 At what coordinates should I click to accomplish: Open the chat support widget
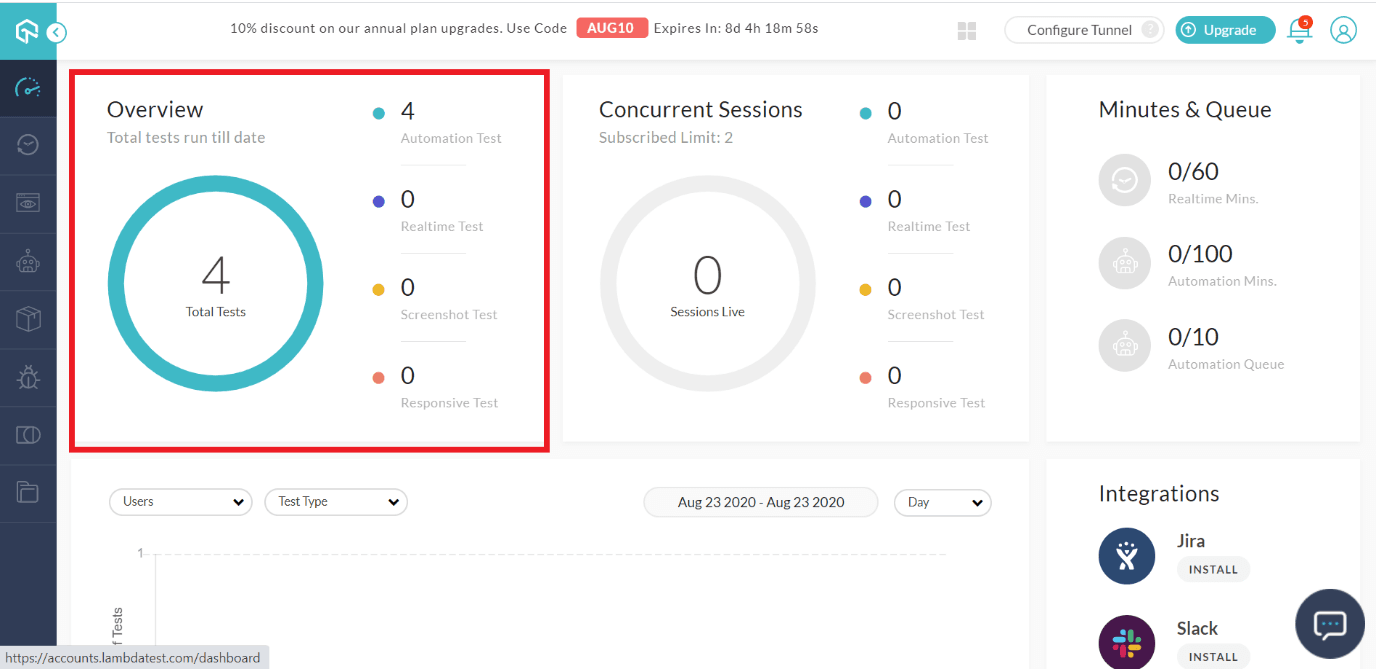[1329, 623]
